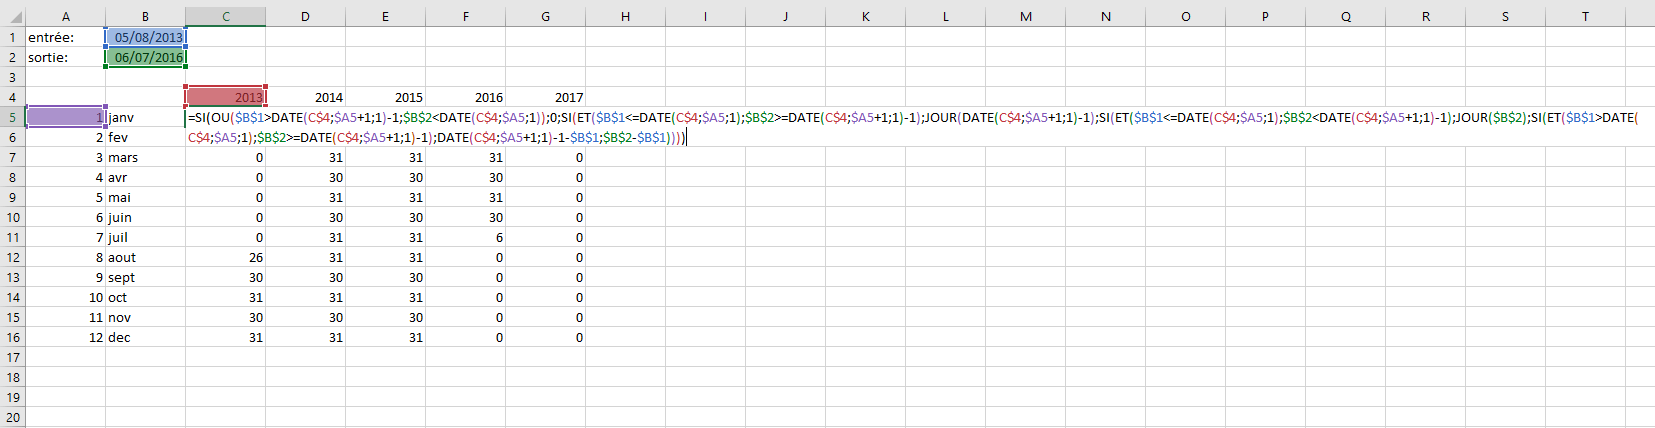
Task: Click the 'oct' month cell
Action: point(145,297)
